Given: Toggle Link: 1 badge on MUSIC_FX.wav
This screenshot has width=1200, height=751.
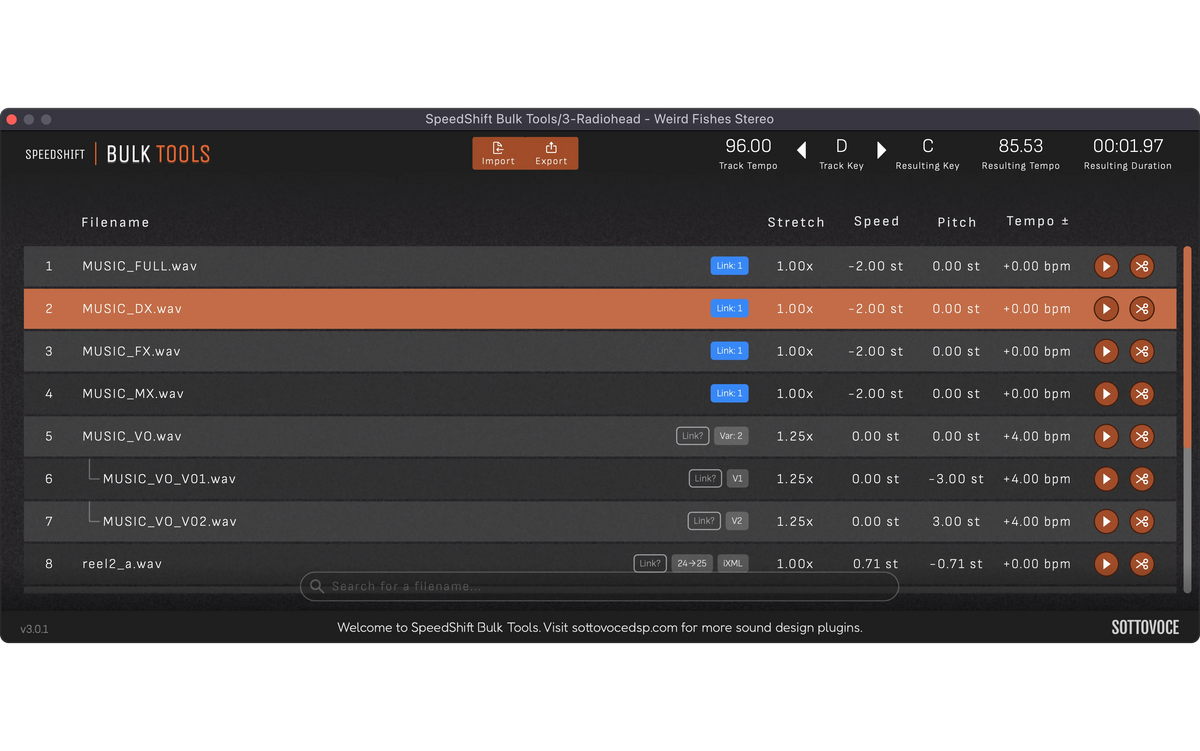Looking at the screenshot, I should 729,351.
